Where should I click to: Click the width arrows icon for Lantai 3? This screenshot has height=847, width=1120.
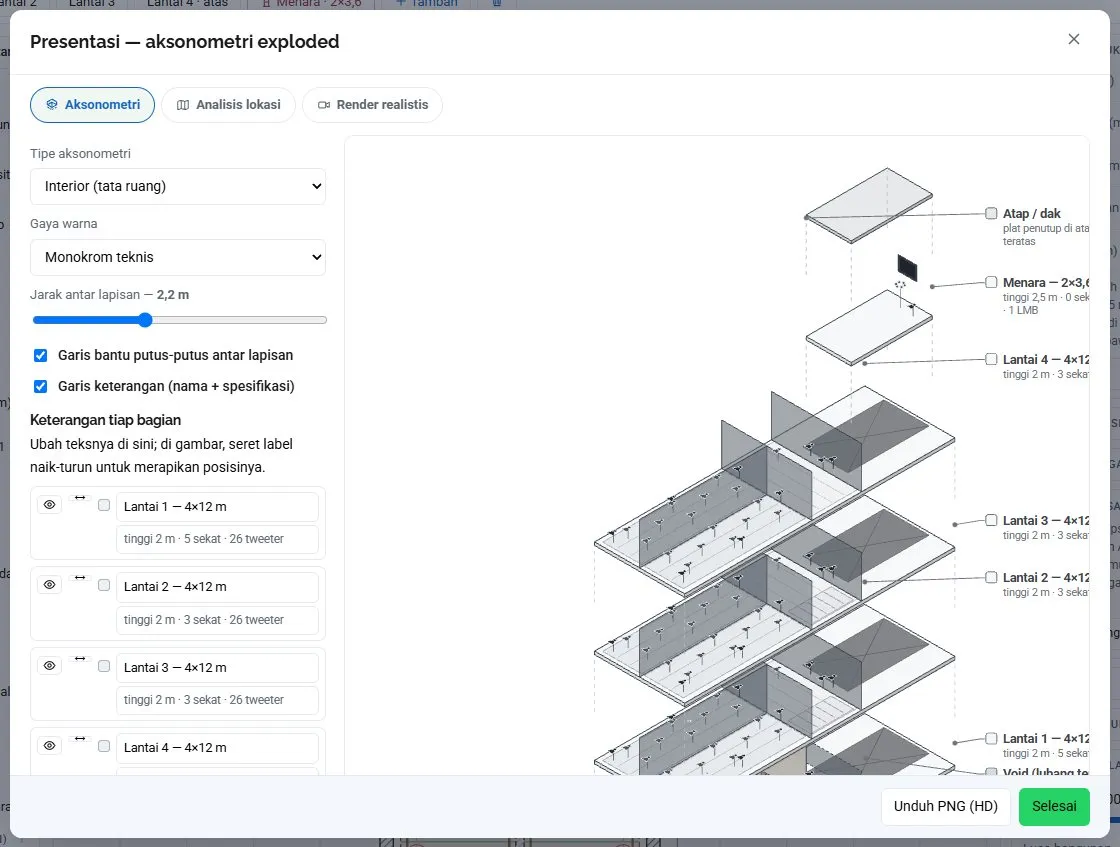point(80,658)
